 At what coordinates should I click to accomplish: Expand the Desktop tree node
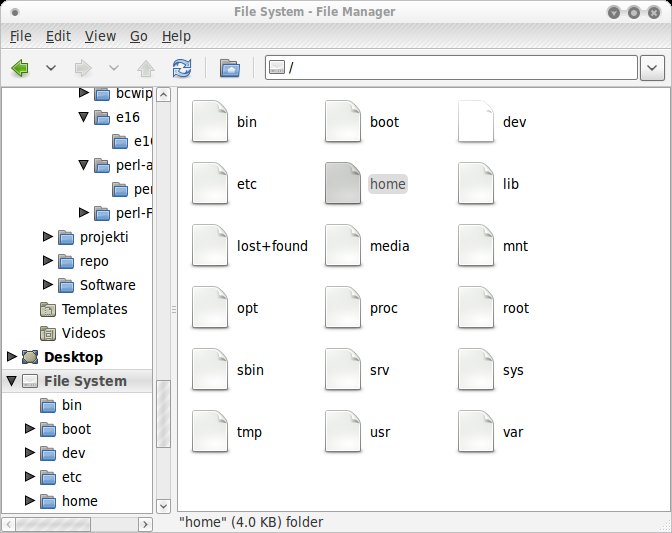12,357
